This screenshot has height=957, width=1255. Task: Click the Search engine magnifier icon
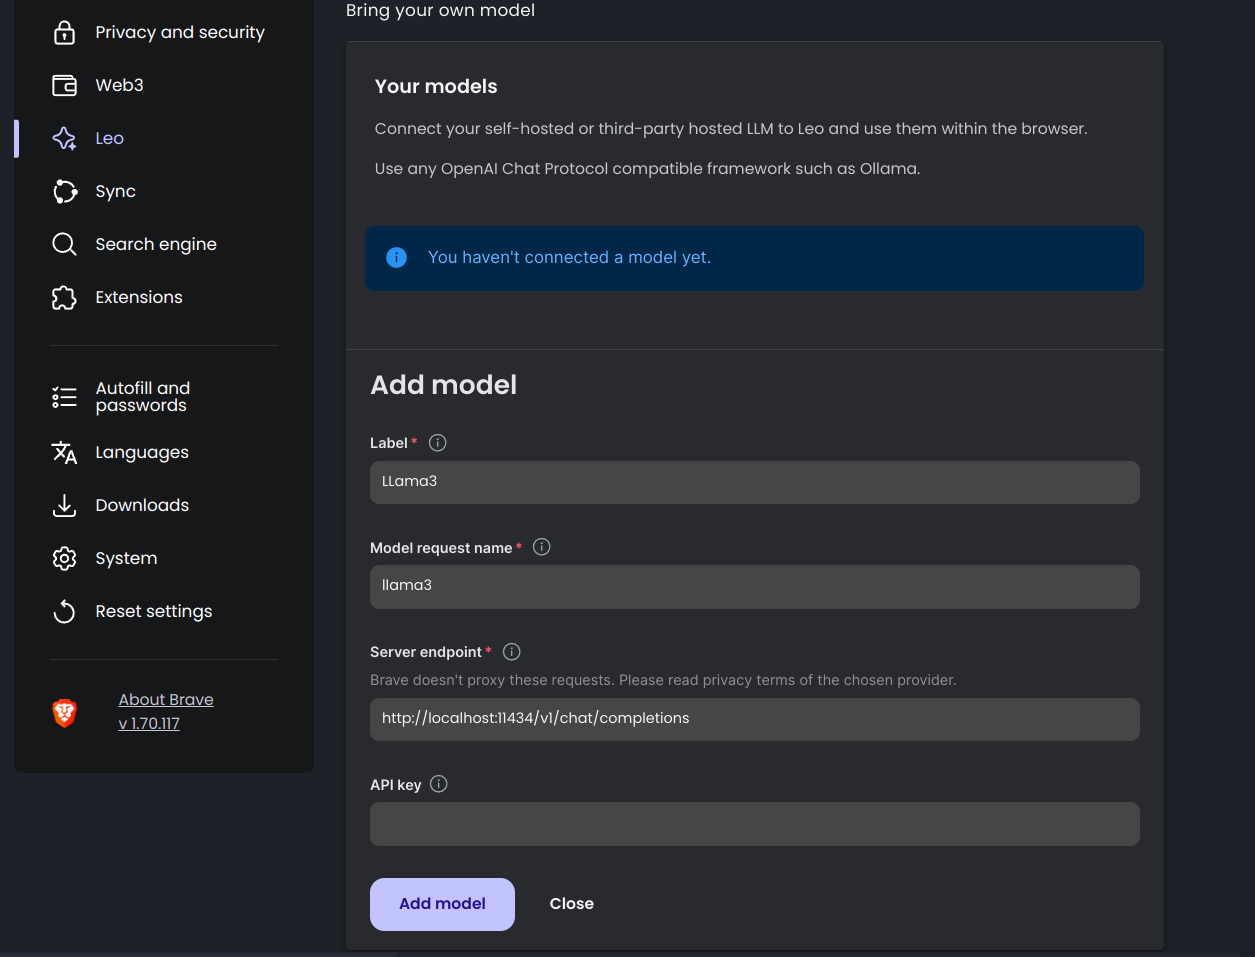[64, 243]
